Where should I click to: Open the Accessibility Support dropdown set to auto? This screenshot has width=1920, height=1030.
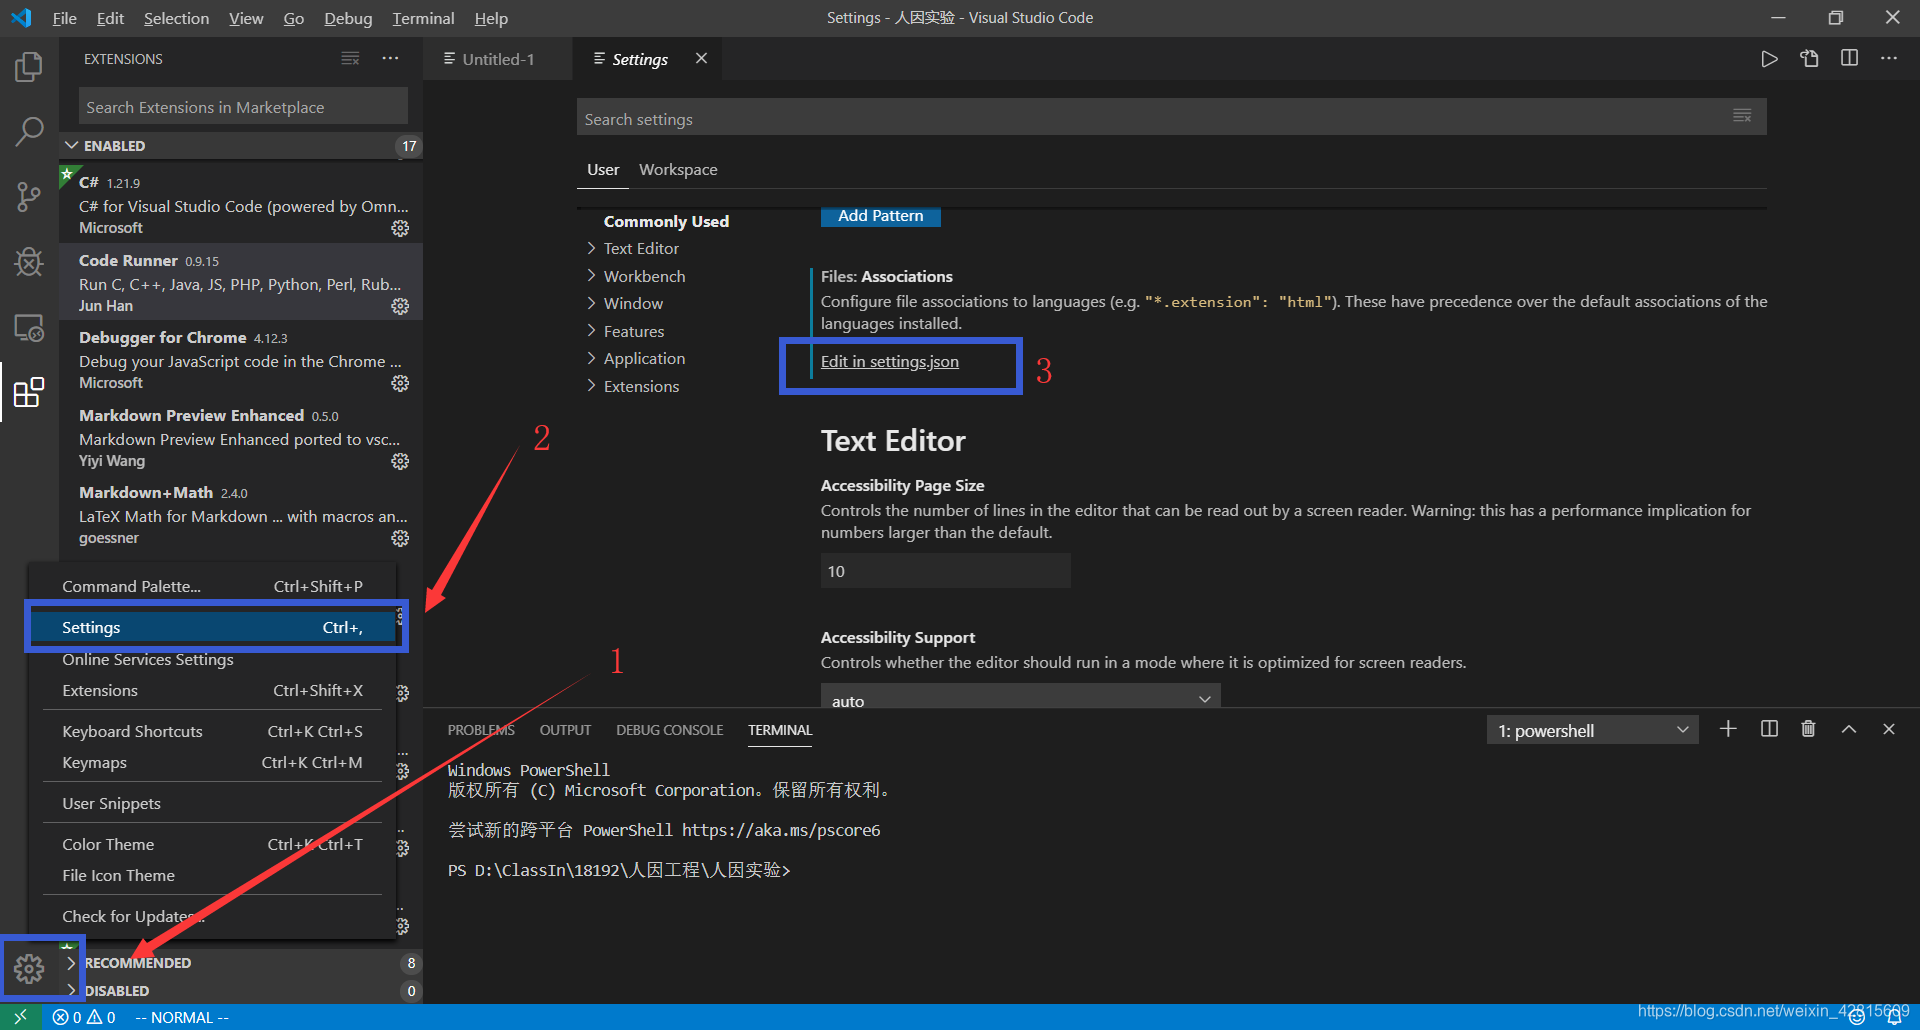click(x=1020, y=699)
